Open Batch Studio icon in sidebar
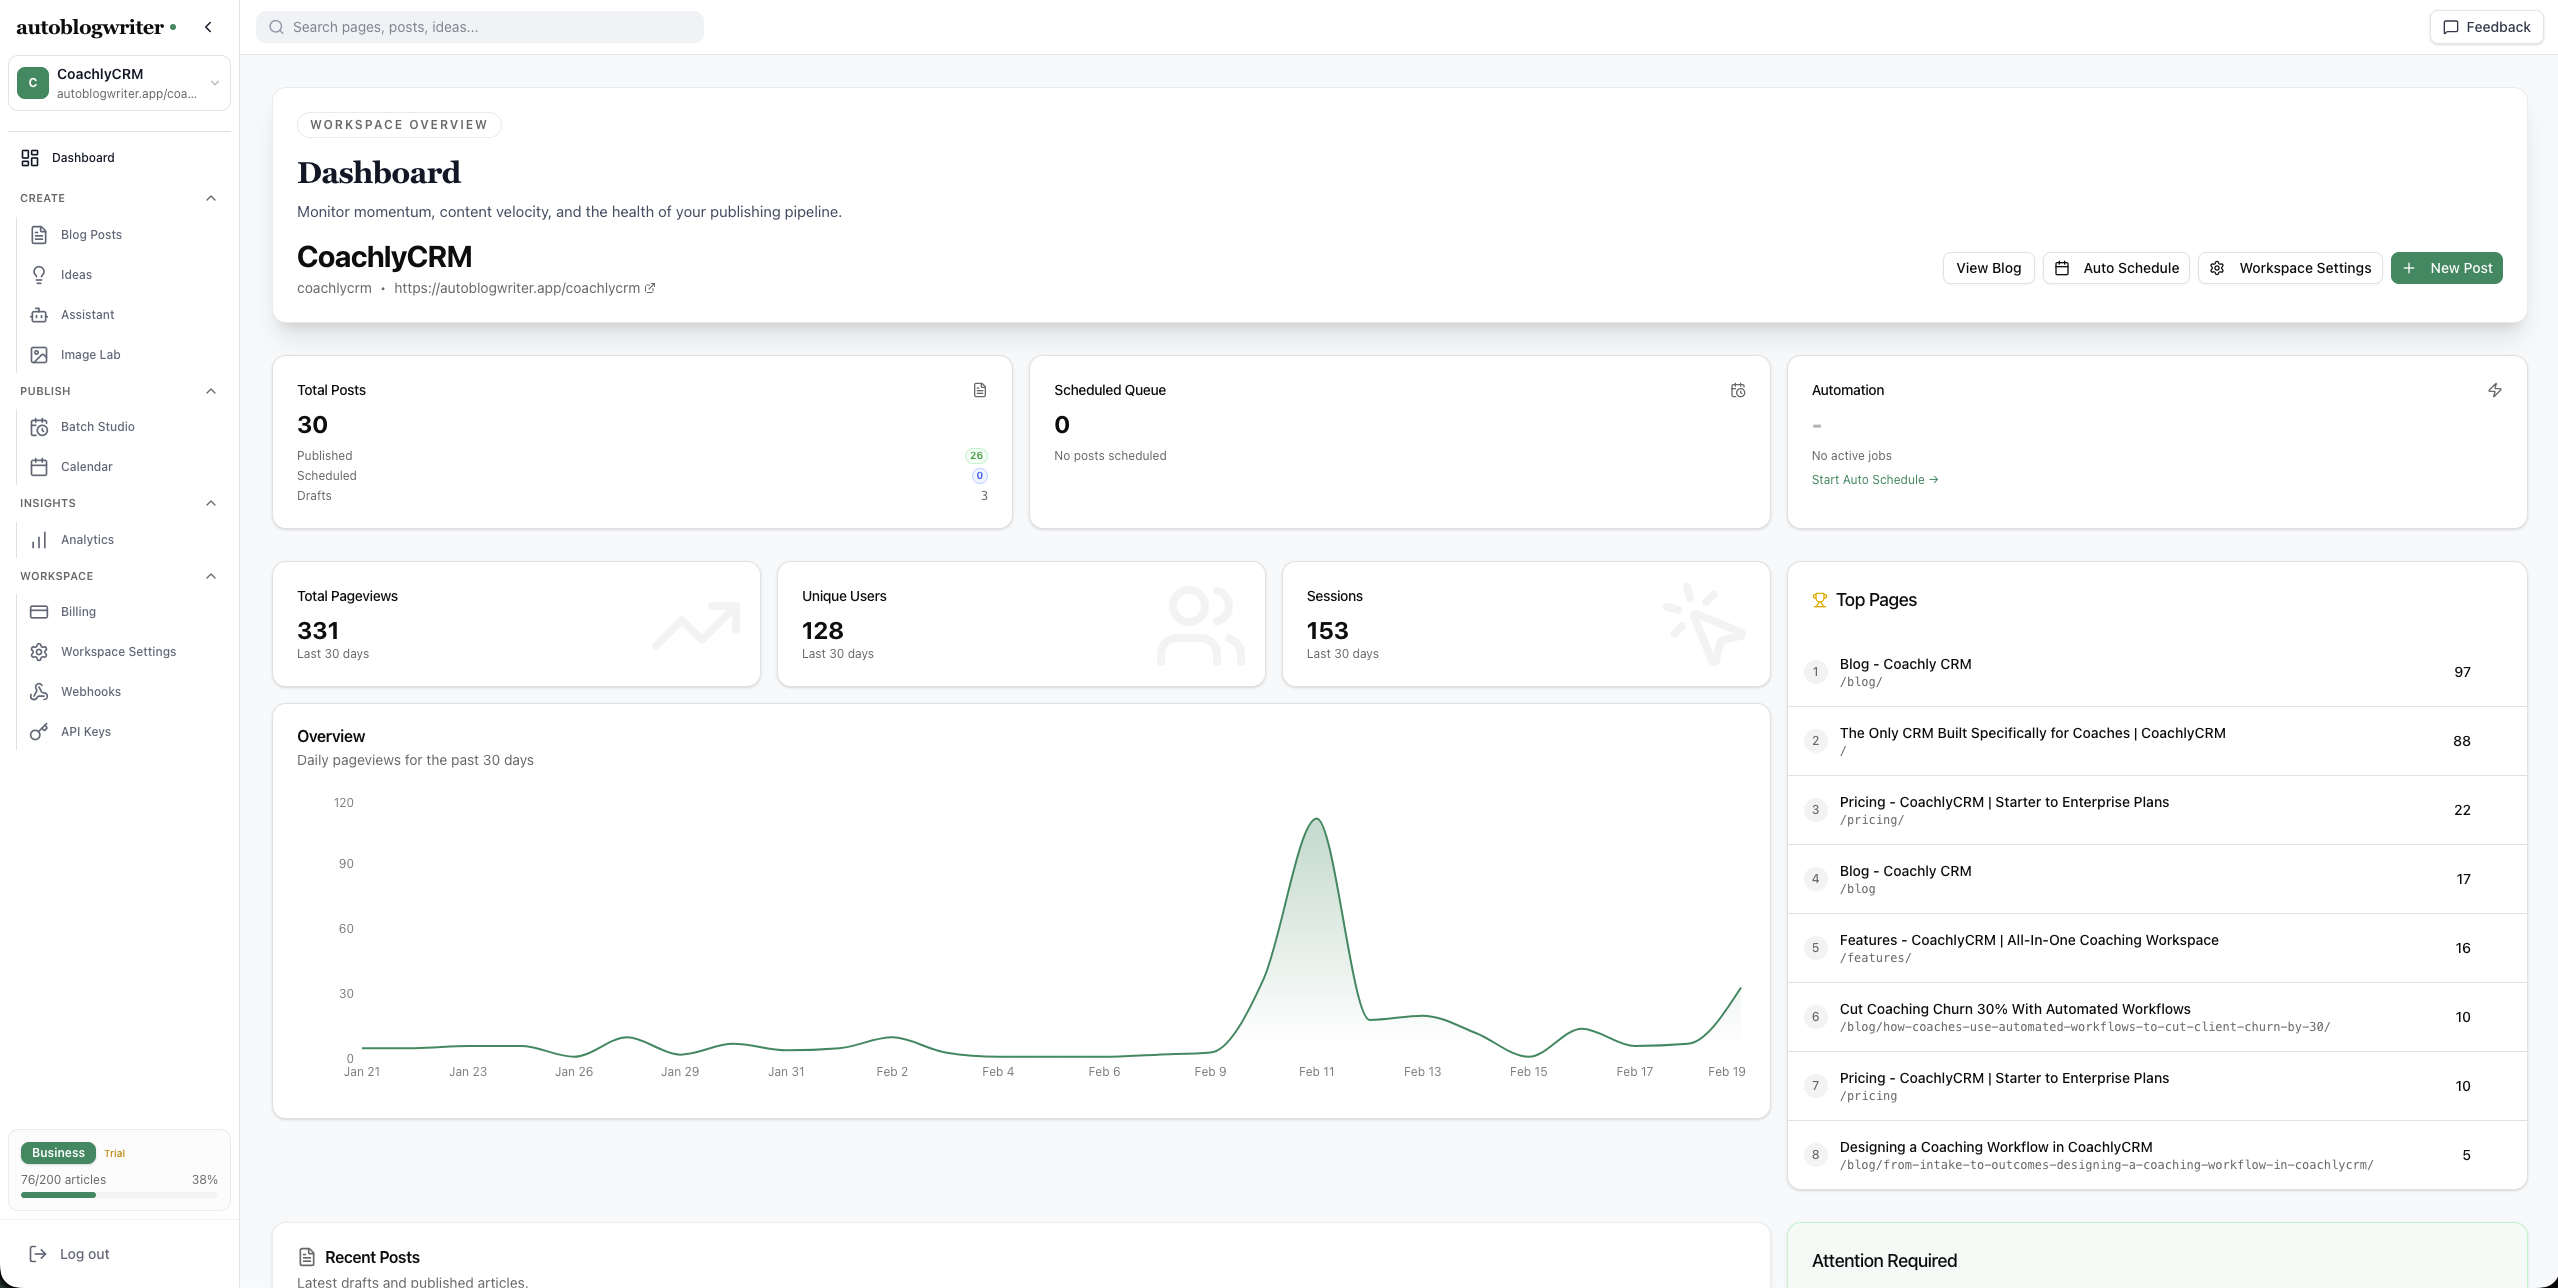 point(39,427)
